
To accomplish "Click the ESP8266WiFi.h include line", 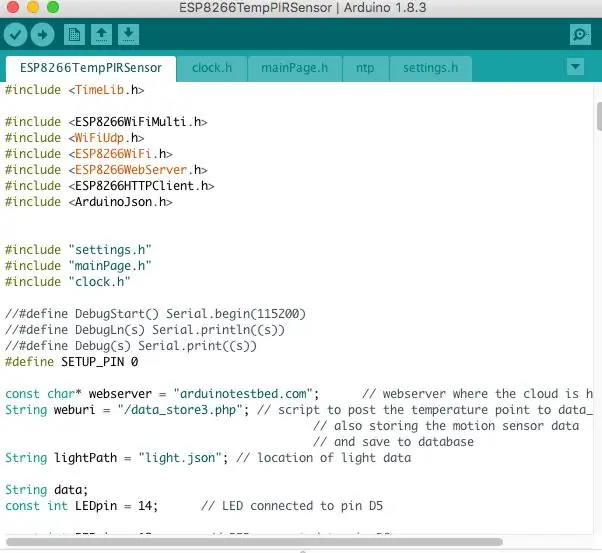I will tap(89, 154).
